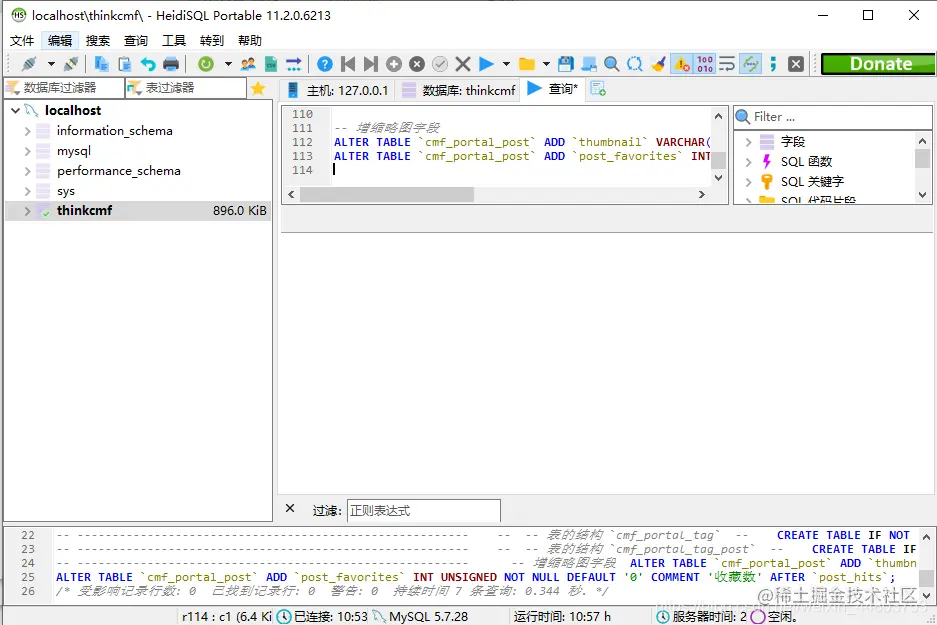
Task: Click the CSV export icon
Action: tap(271, 63)
